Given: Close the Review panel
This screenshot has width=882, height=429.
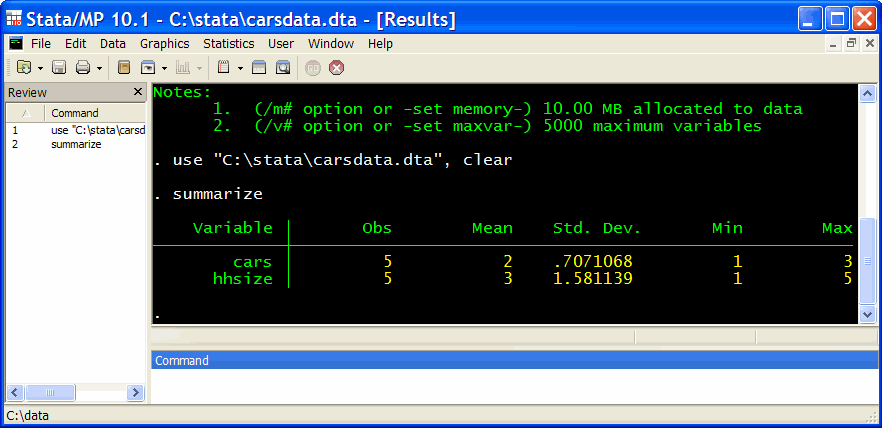Looking at the screenshot, I should tap(138, 92).
